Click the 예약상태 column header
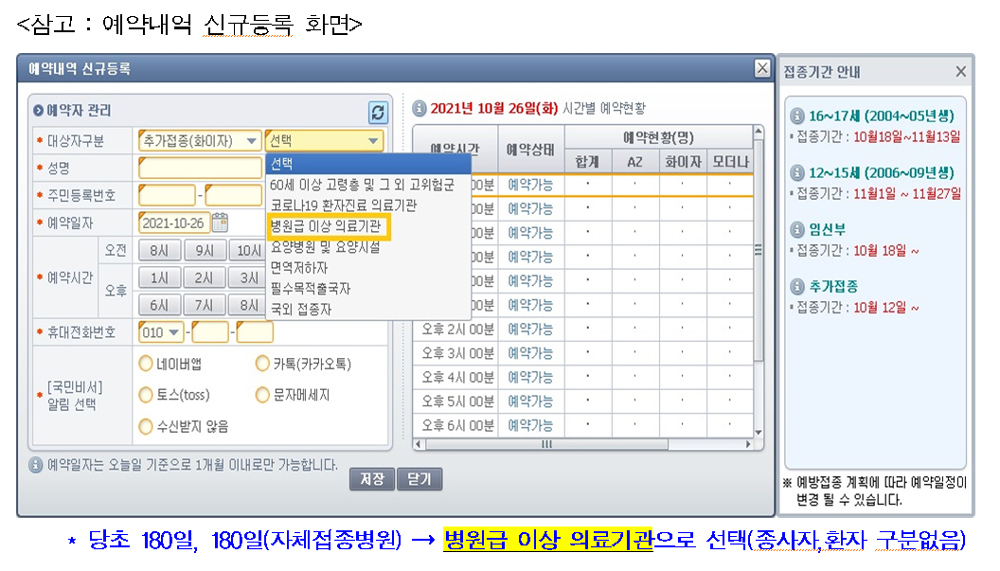This screenshot has width=1000, height=571. coord(531,149)
